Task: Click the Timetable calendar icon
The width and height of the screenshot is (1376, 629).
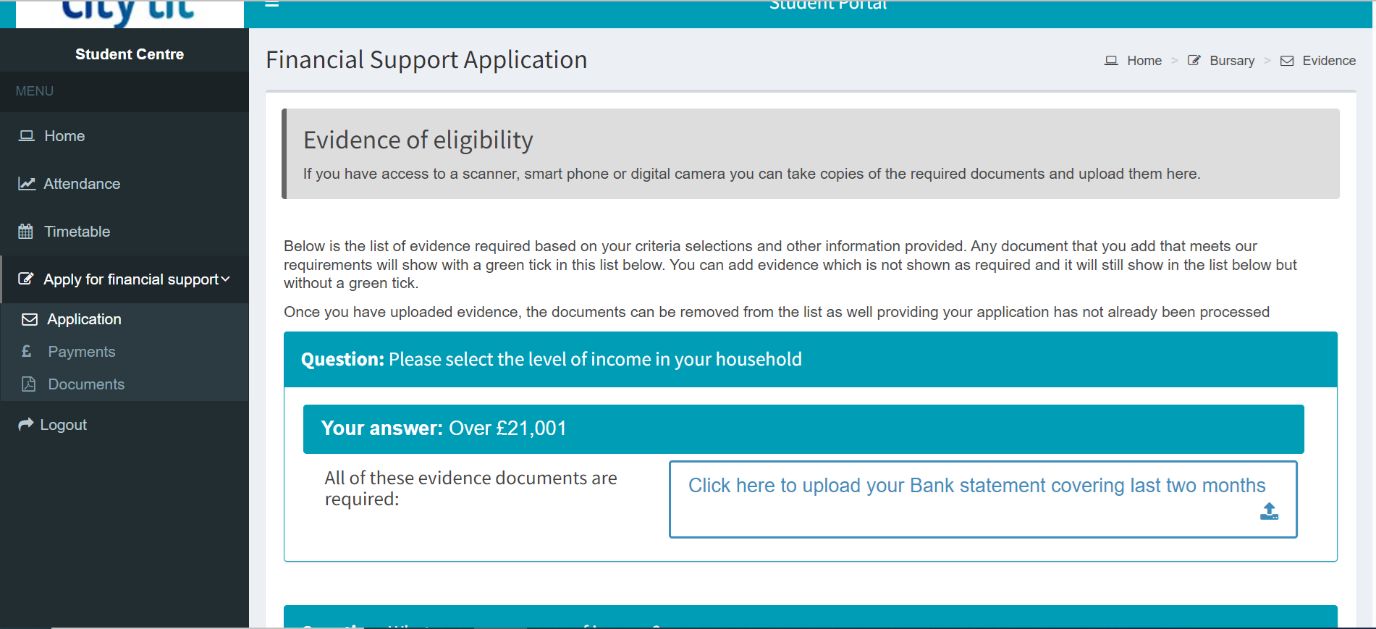Action: (27, 232)
